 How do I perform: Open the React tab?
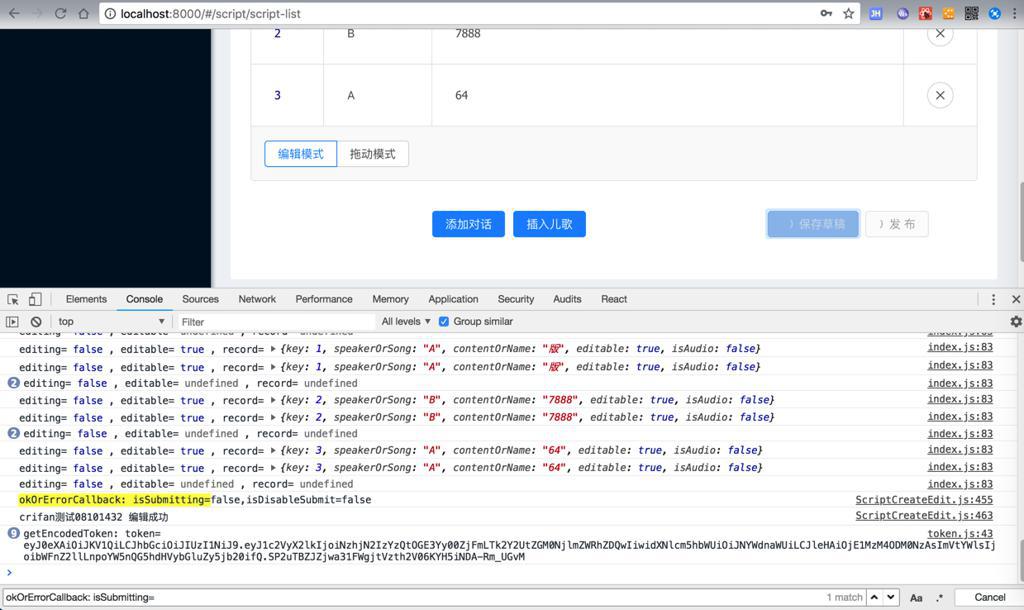pos(614,299)
